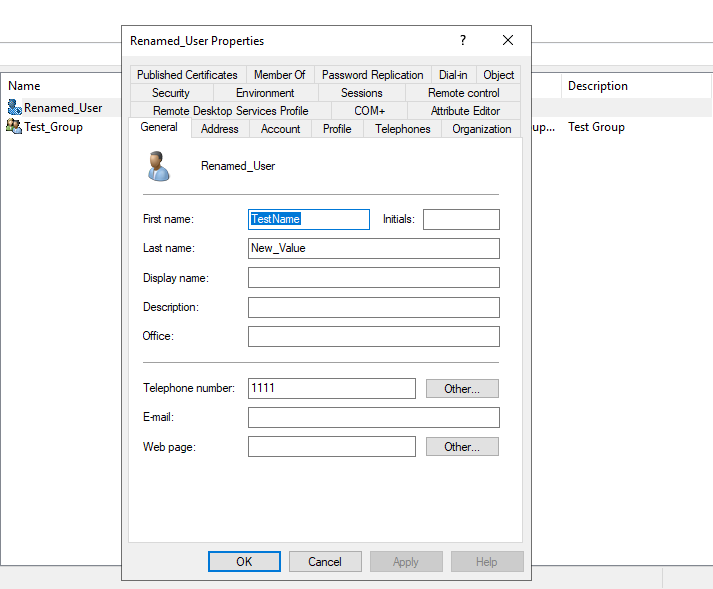This screenshot has width=713, height=589.
Task: Click the Test_Group group icon
Action: (x=14, y=127)
